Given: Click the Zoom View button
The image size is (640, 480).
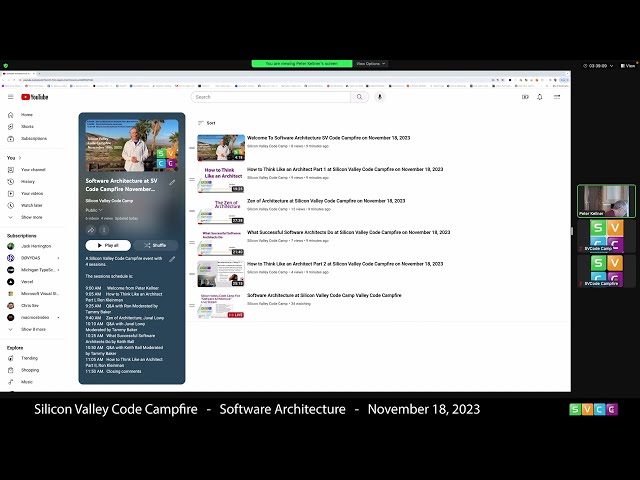Looking at the screenshot, I should [628, 65].
